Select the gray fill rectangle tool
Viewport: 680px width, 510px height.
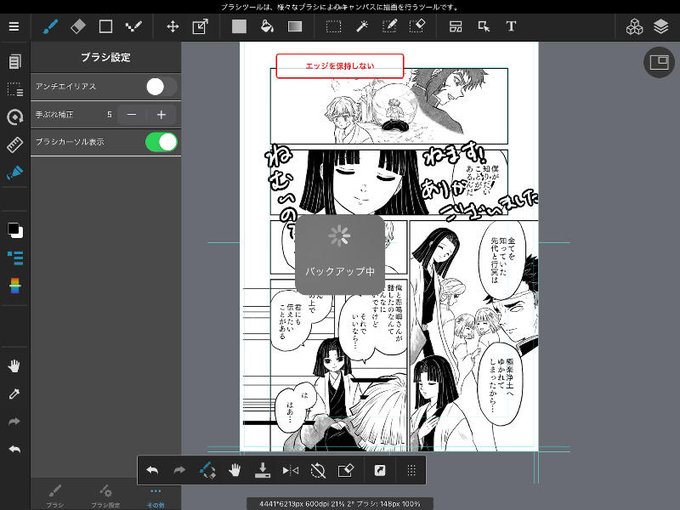tap(239, 26)
